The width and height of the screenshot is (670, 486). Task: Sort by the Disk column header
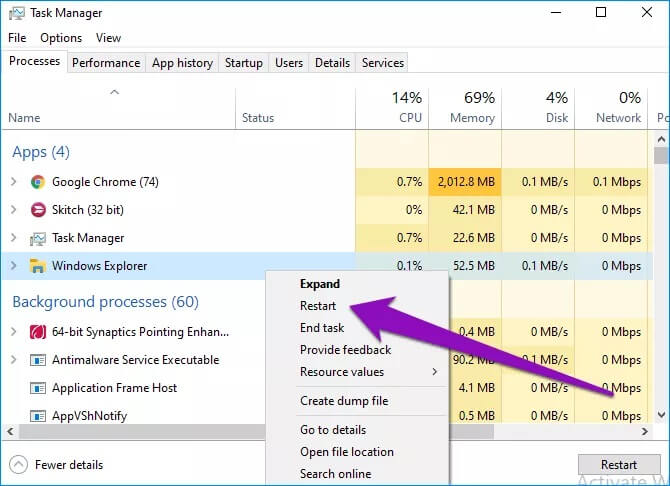click(x=538, y=107)
